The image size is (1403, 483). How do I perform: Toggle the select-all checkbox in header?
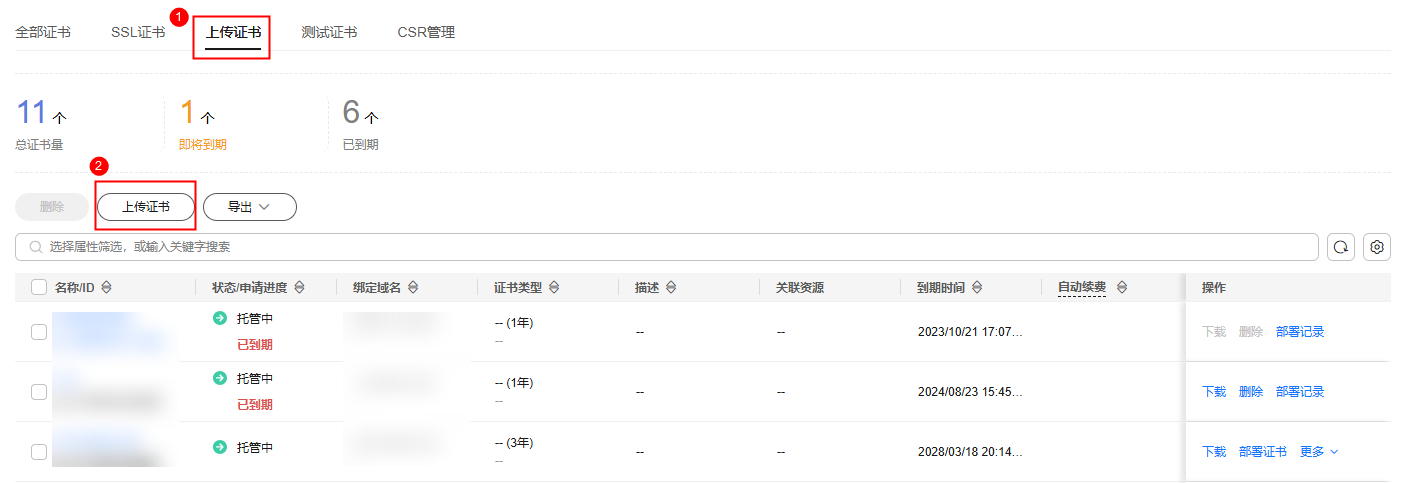[x=39, y=287]
